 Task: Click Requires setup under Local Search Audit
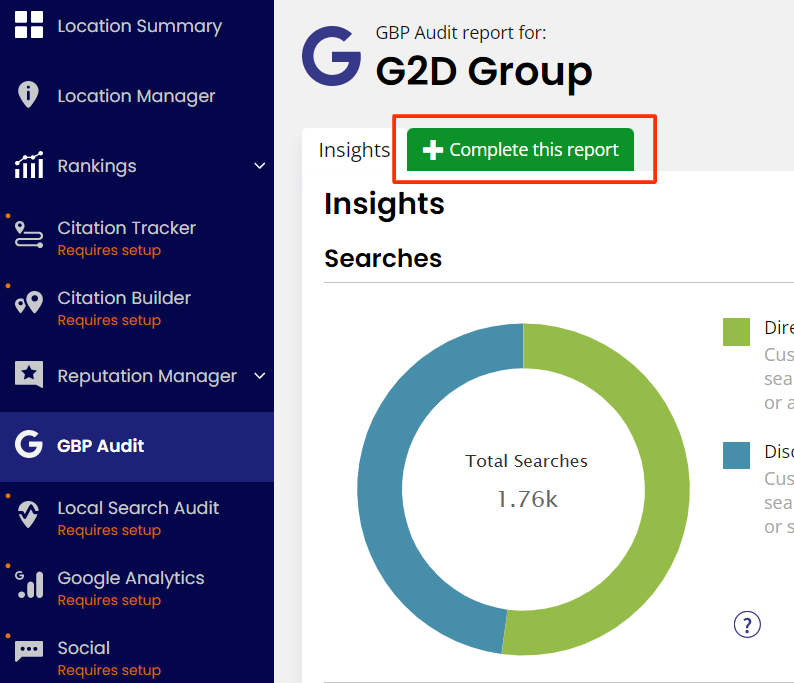109,530
